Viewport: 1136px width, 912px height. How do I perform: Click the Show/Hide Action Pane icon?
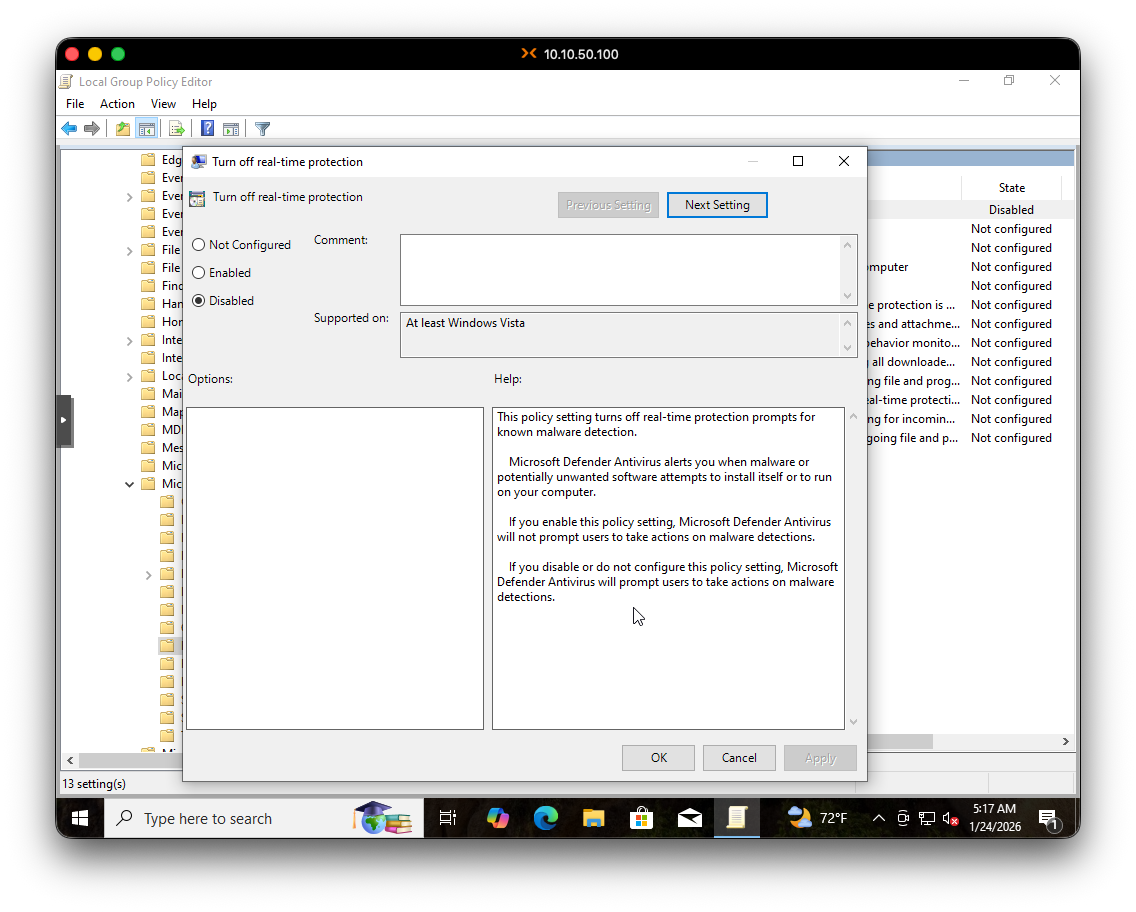231,128
